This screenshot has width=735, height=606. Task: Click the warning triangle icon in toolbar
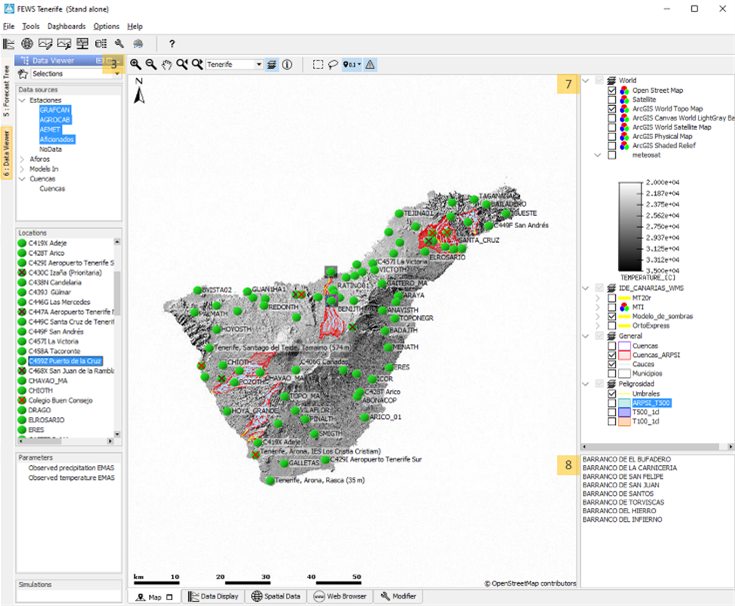370,64
